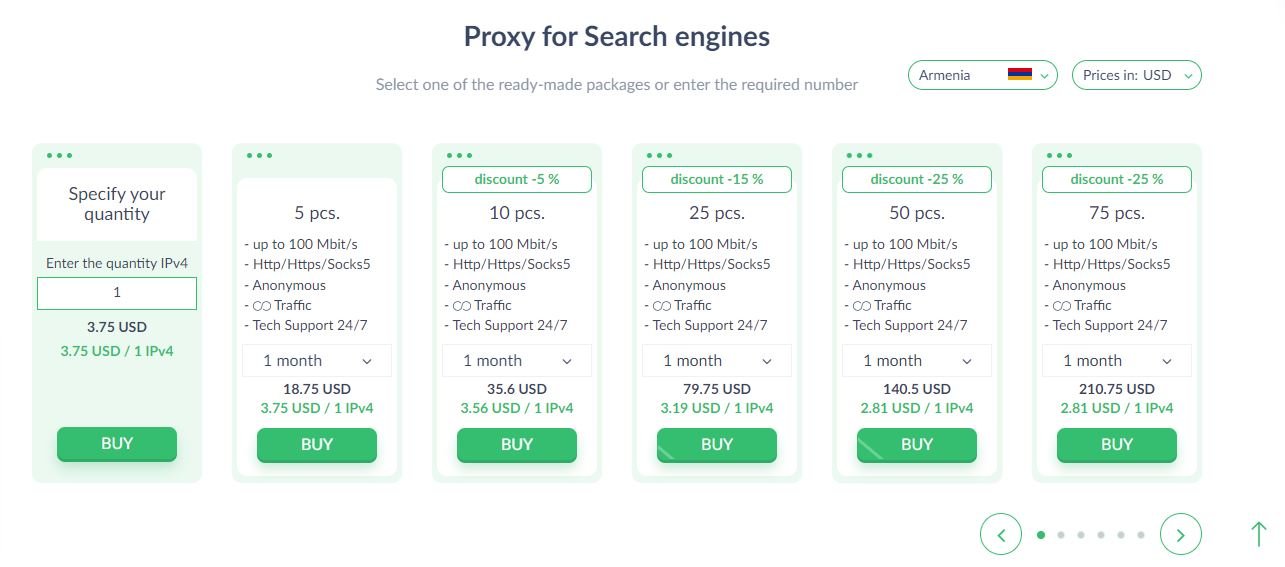
Task: Click the three dots on 75 pcs. card
Action: [x=1059, y=155]
